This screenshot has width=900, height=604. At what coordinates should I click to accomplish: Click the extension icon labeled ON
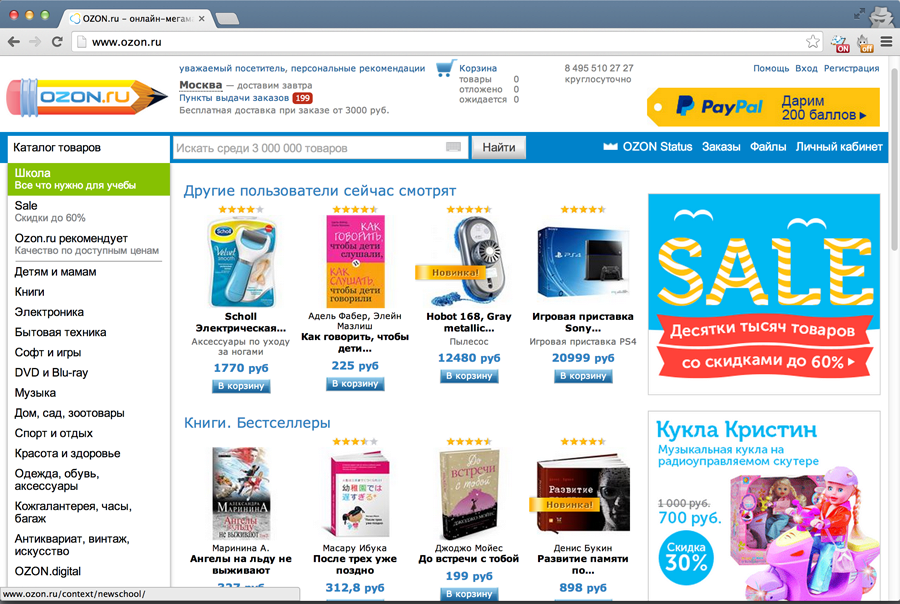(840, 43)
